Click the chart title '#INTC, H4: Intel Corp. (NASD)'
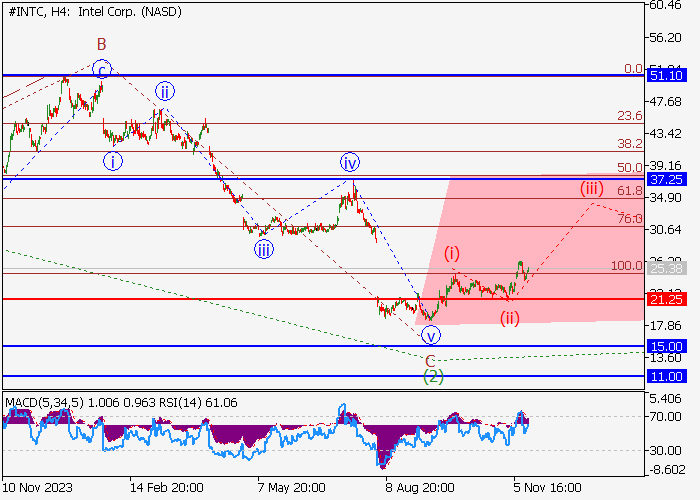700x500 pixels. (x=95, y=12)
